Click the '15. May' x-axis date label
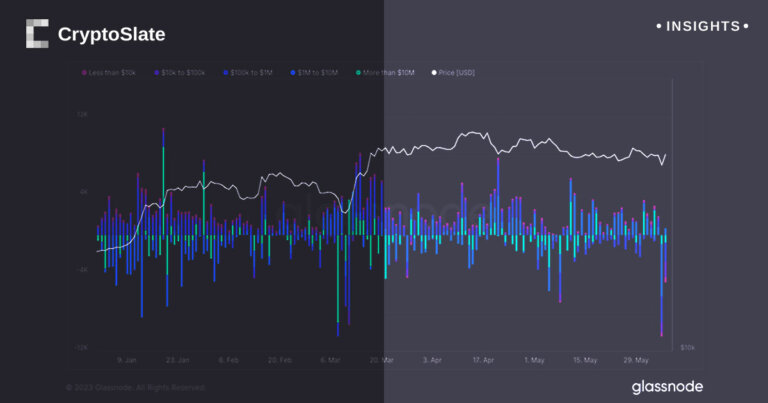This screenshot has width=768, height=403. (x=585, y=360)
